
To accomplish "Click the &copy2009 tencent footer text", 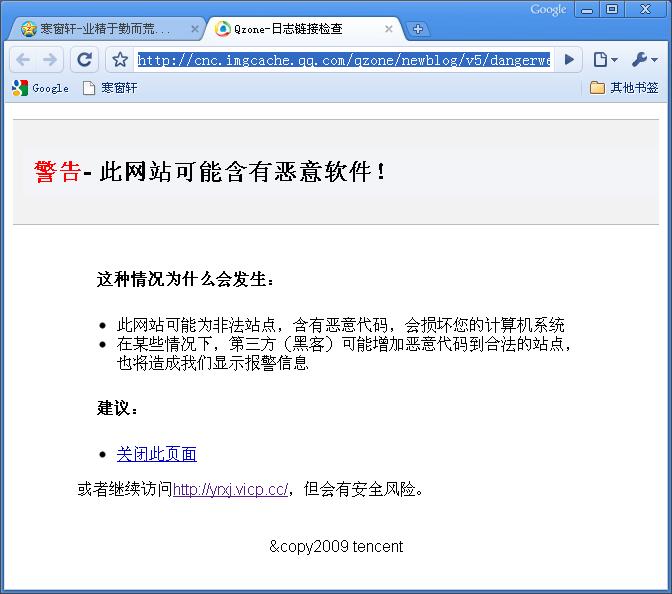I will 336,546.
